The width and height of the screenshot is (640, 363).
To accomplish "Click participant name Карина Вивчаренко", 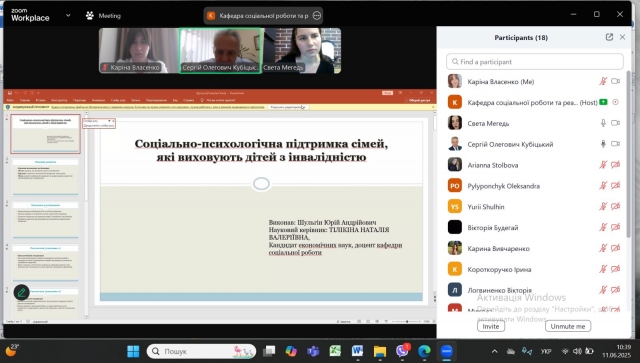I will coord(498,248).
